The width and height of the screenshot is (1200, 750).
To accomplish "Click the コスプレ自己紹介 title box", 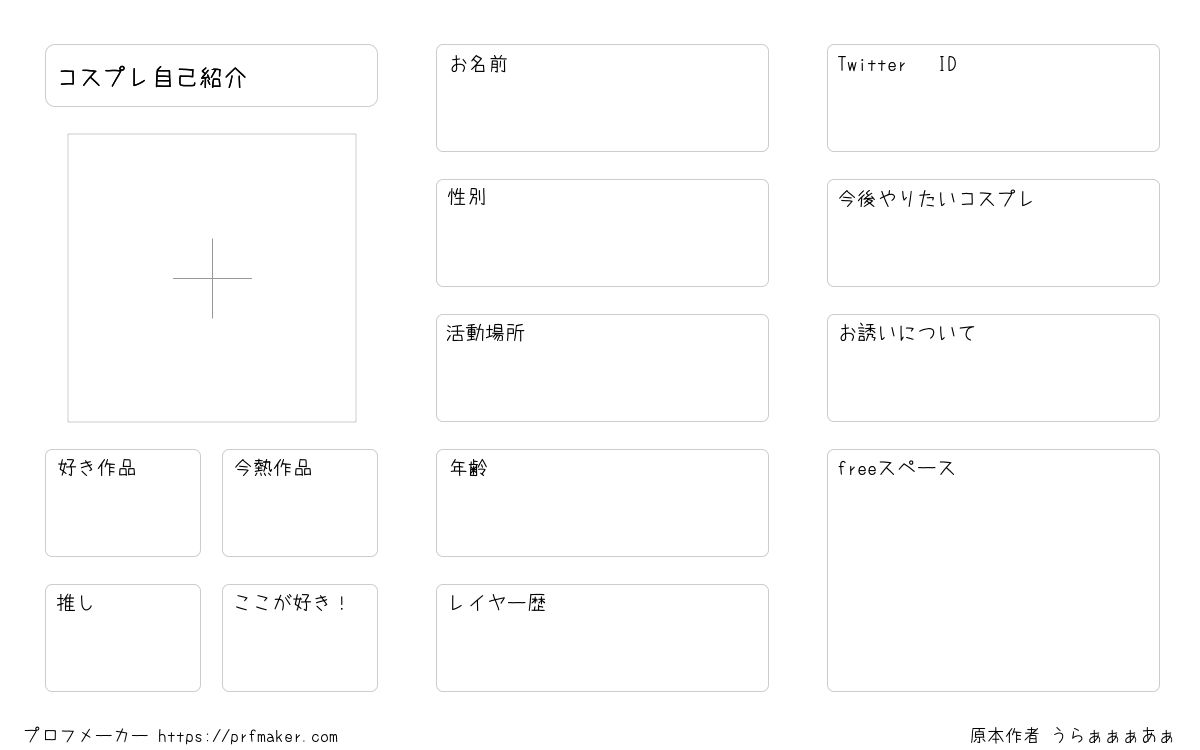I will click(x=211, y=75).
